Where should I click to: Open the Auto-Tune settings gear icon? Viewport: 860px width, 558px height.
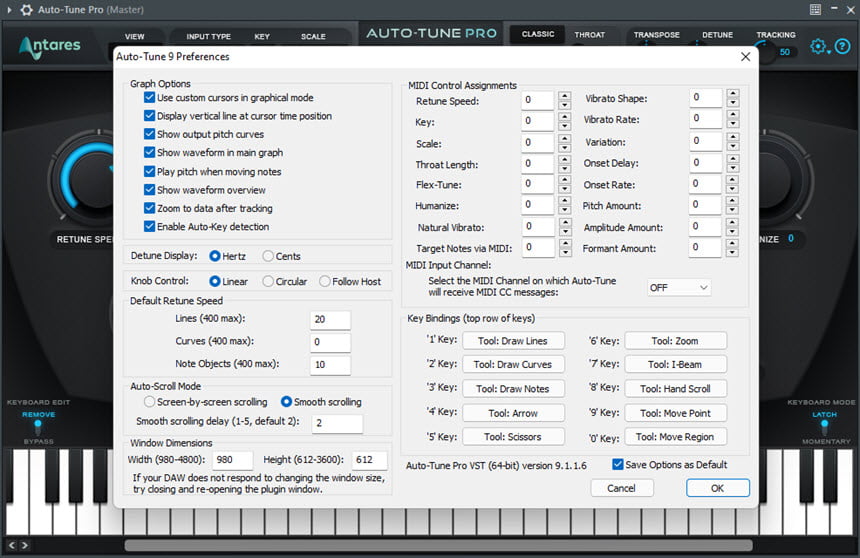point(819,47)
